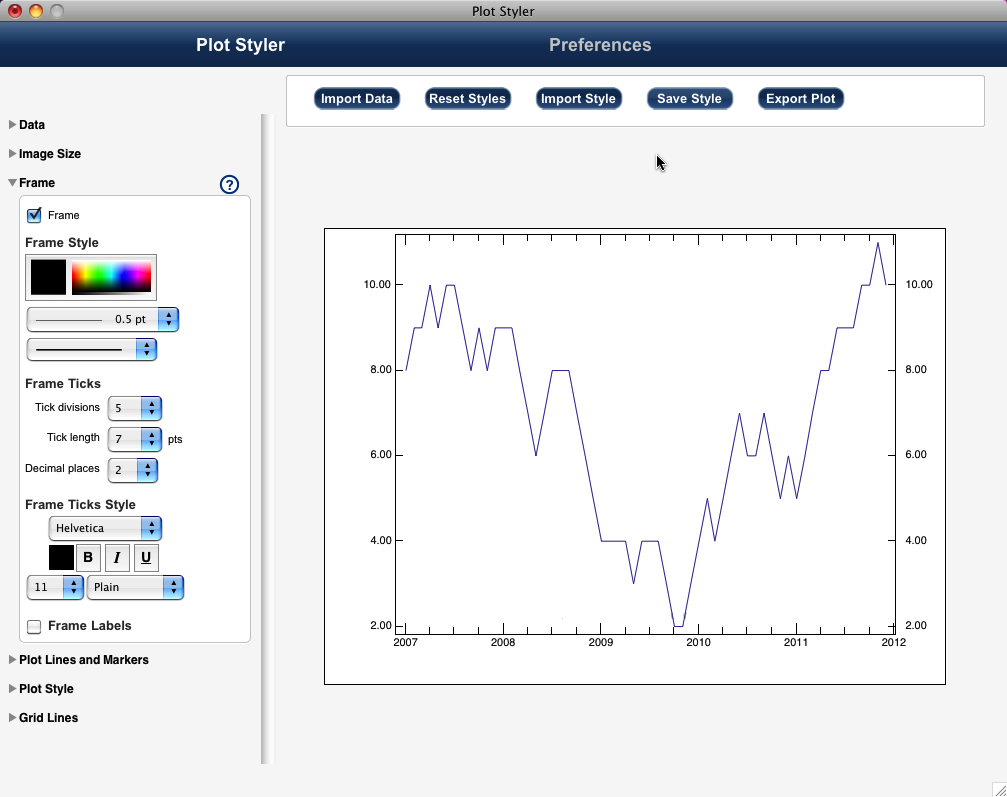Toggle bold for frame ticks text
This screenshot has width=1007, height=797.
pos(88,557)
